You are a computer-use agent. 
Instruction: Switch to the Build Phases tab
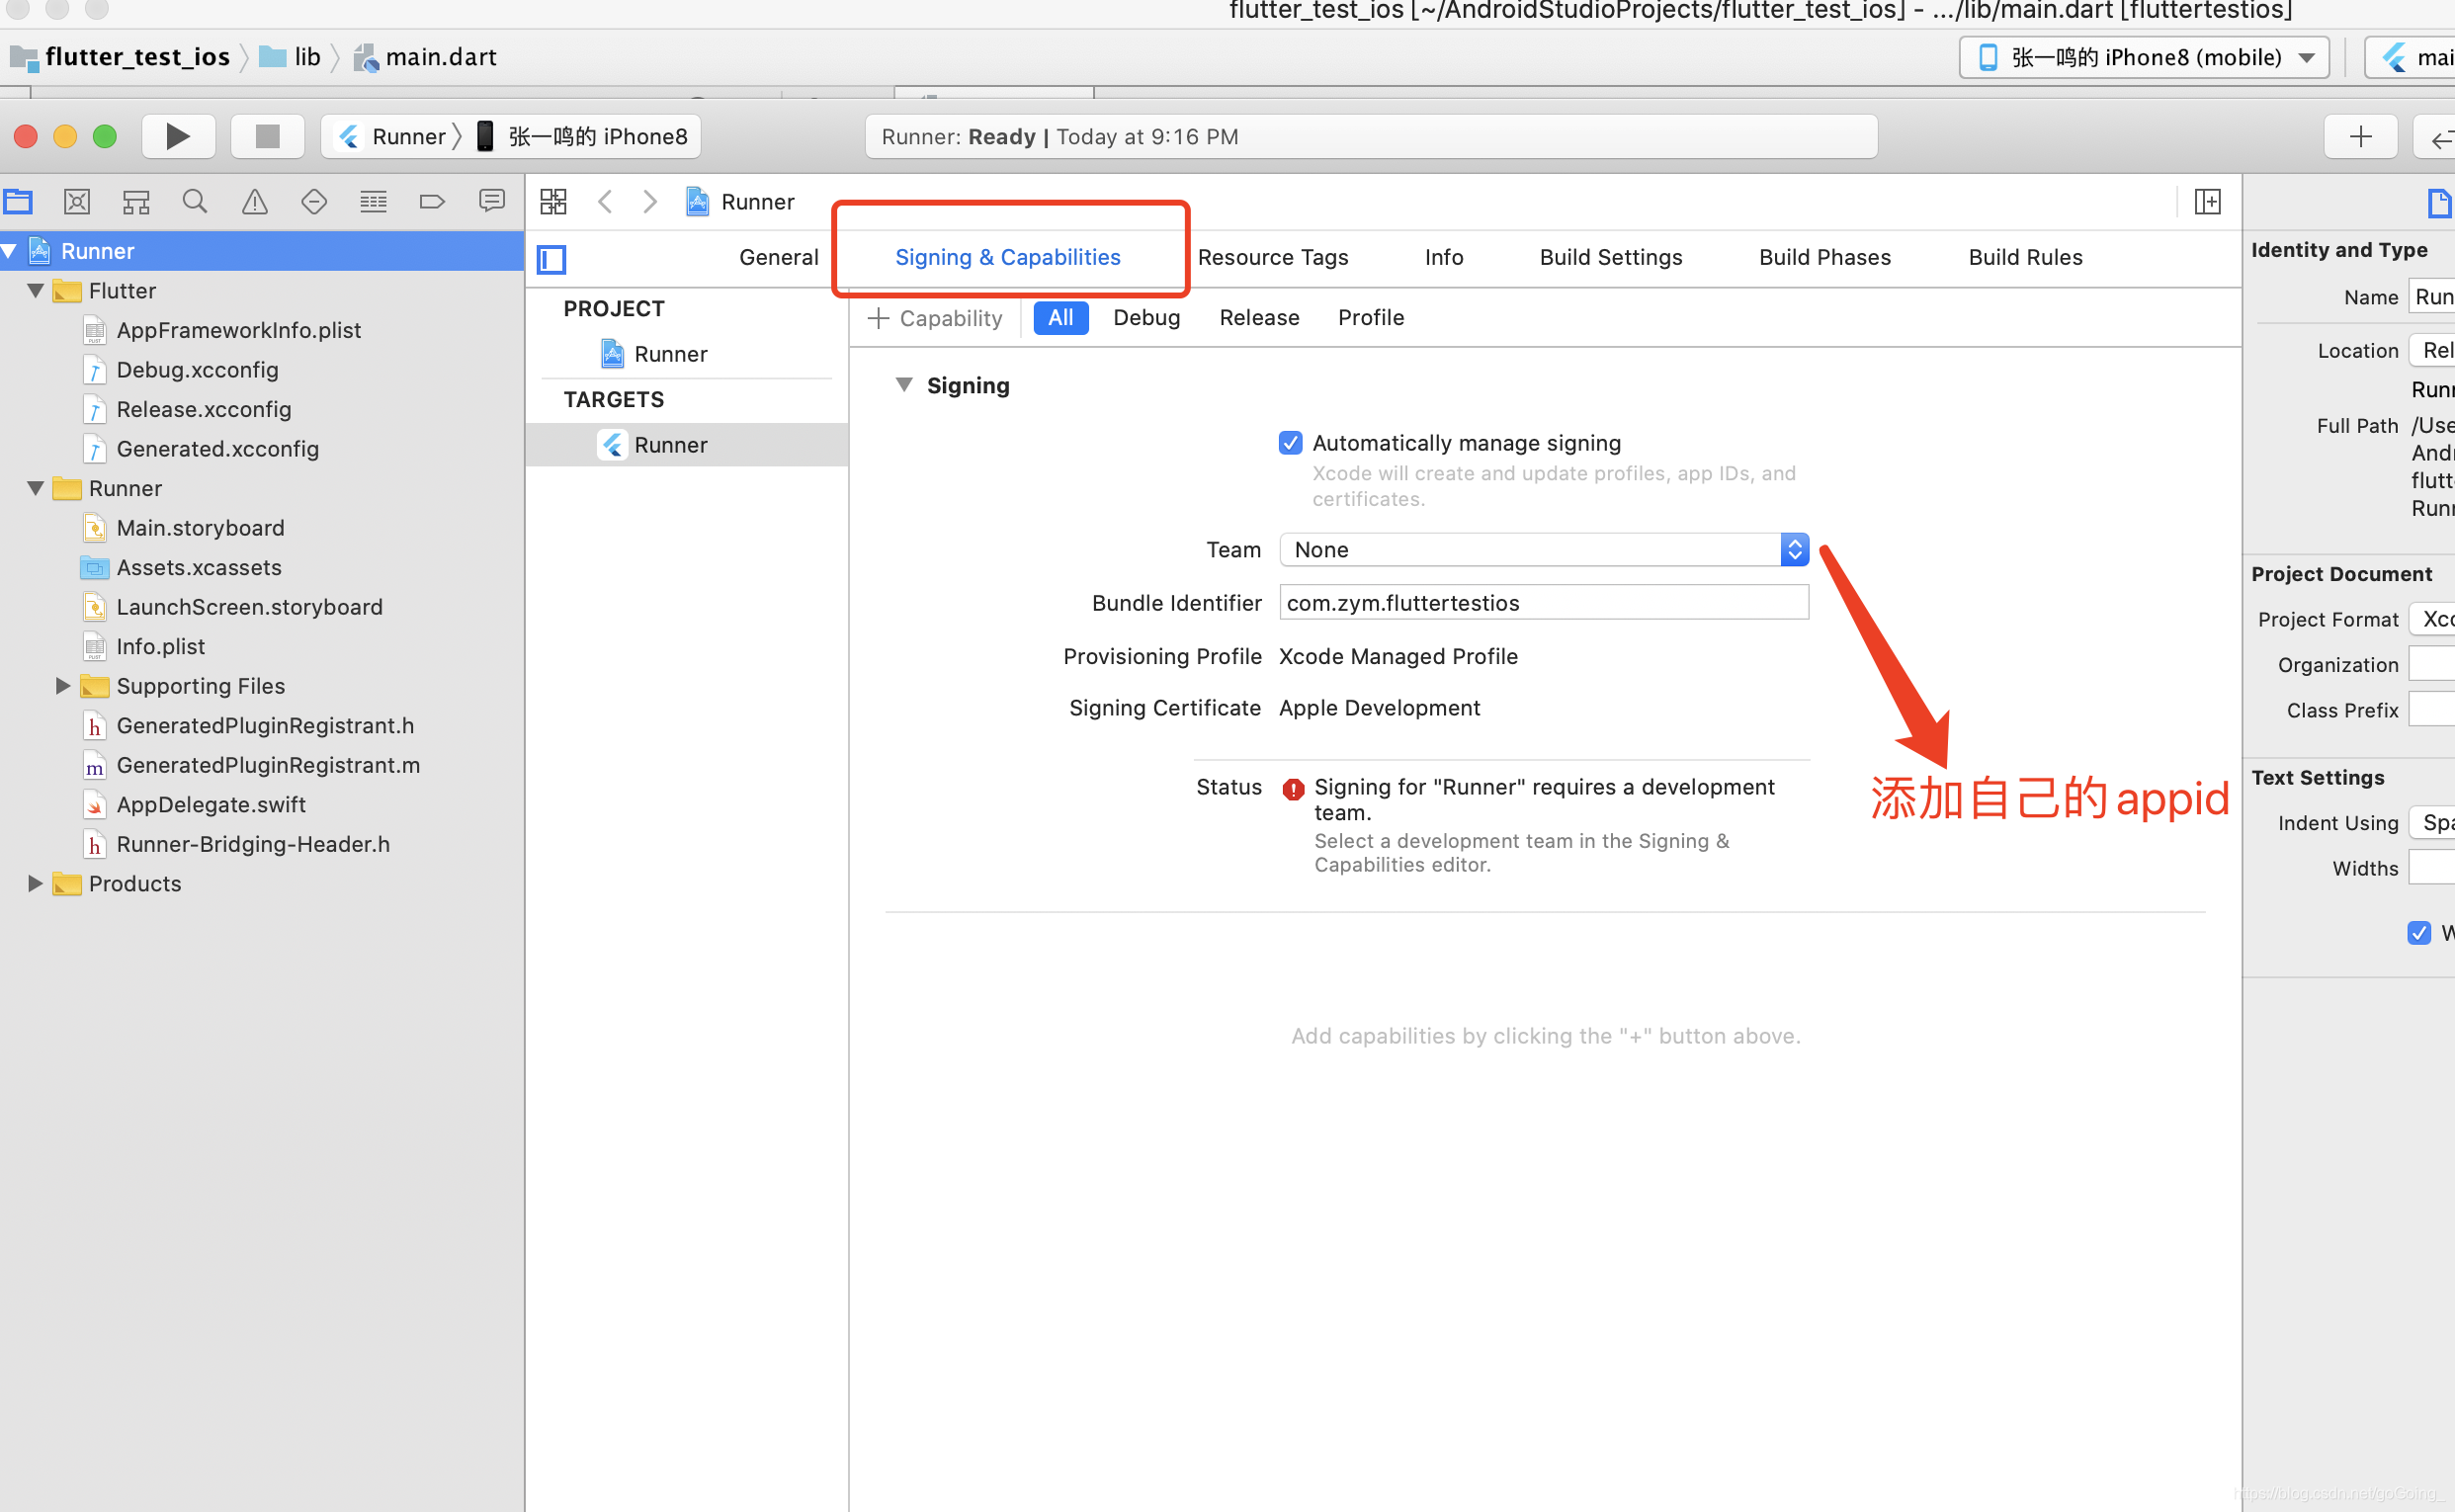[1825, 257]
